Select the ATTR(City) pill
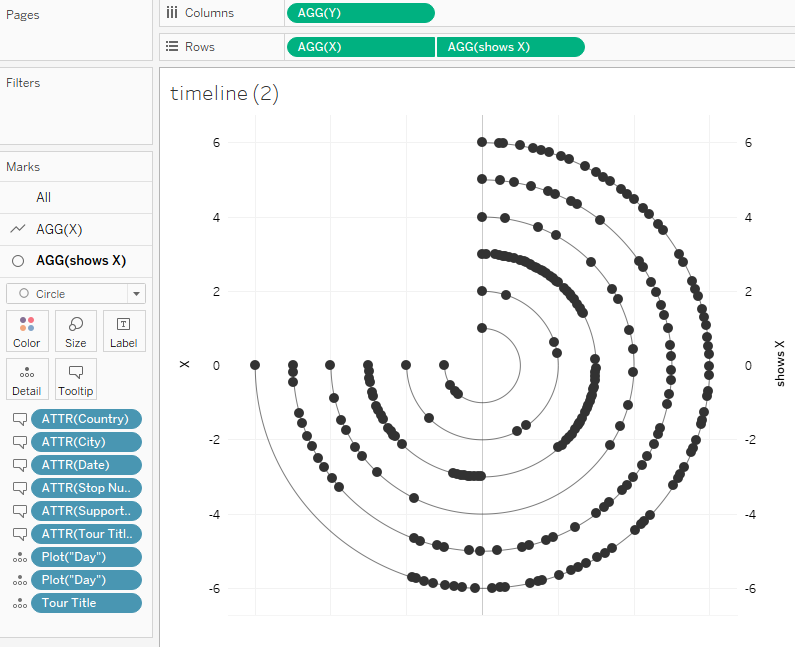795x647 pixels. [86, 442]
